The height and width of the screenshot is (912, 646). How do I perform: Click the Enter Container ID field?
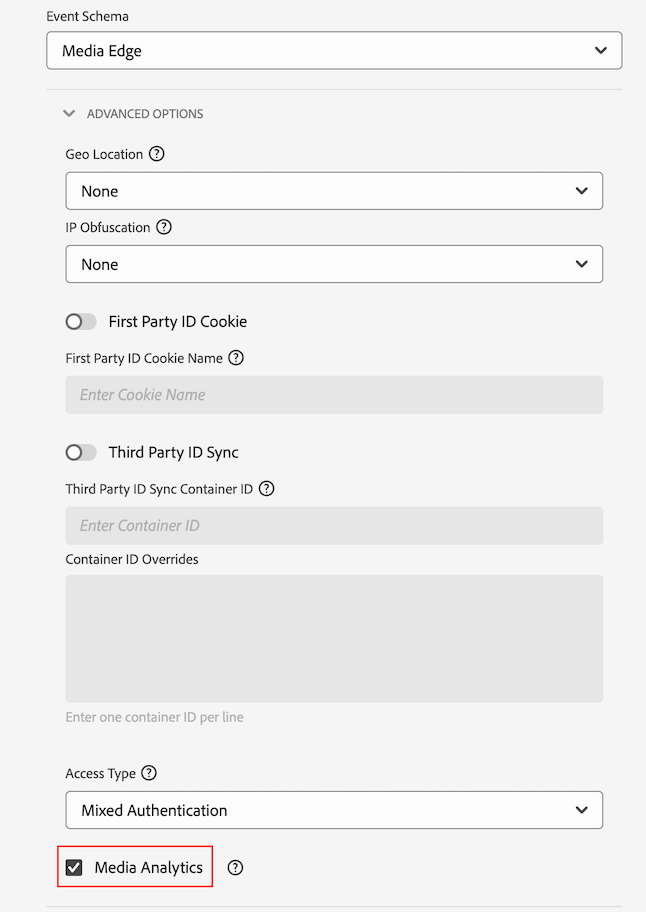[334, 526]
